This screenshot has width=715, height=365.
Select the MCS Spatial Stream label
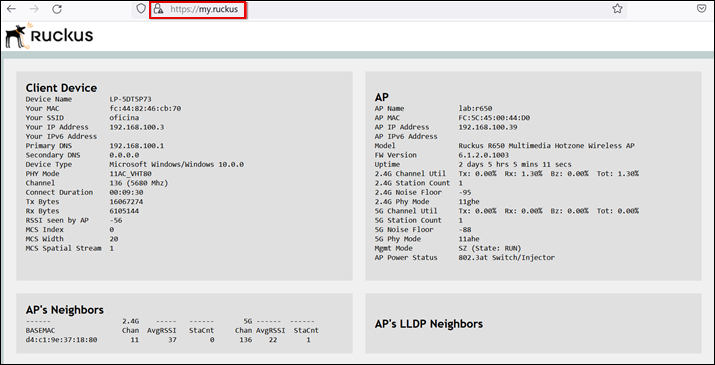coord(63,248)
